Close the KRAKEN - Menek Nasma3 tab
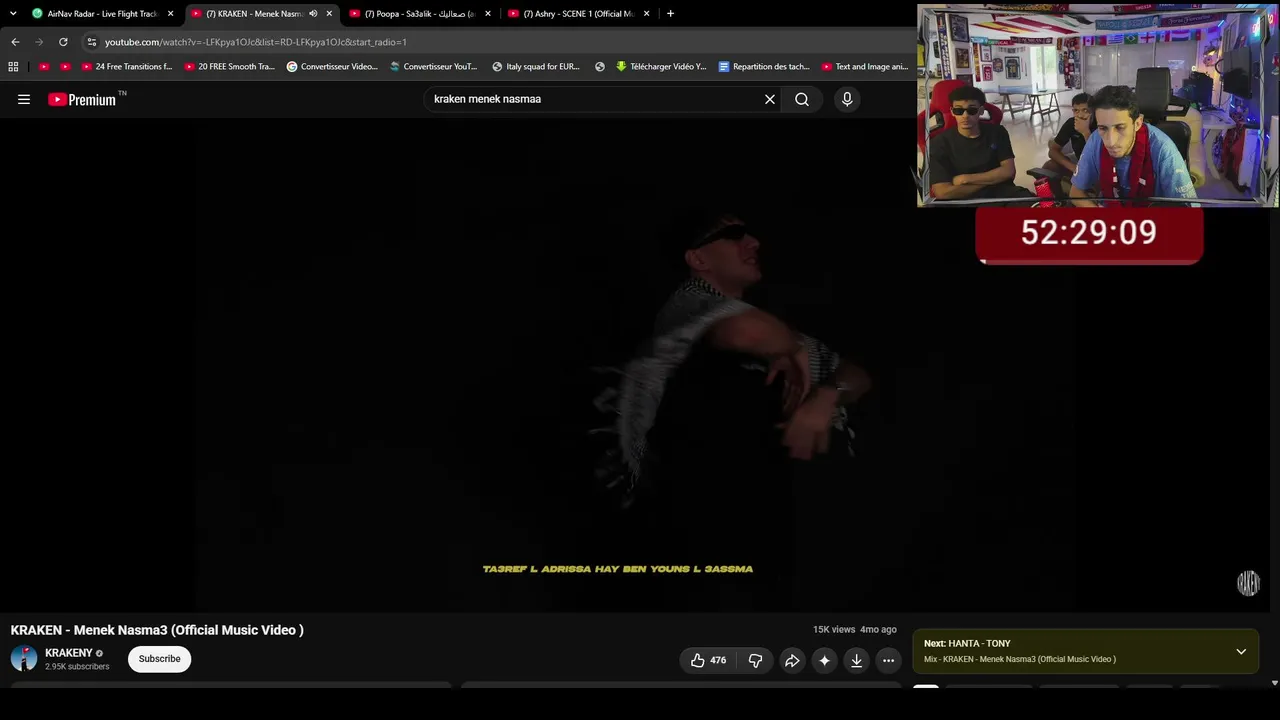Viewport: 1280px width, 720px height. tap(329, 14)
